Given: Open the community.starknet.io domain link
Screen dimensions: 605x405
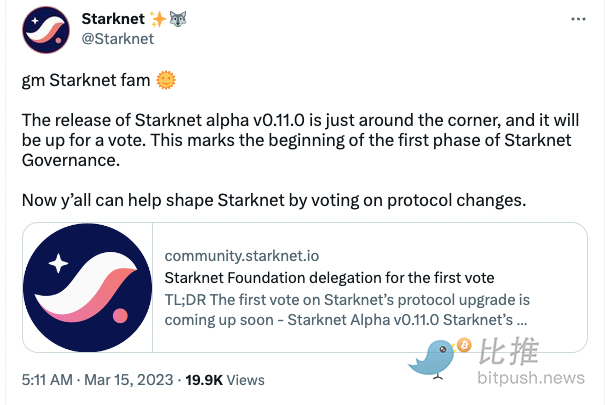Looking at the screenshot, I should pos(242,256).
